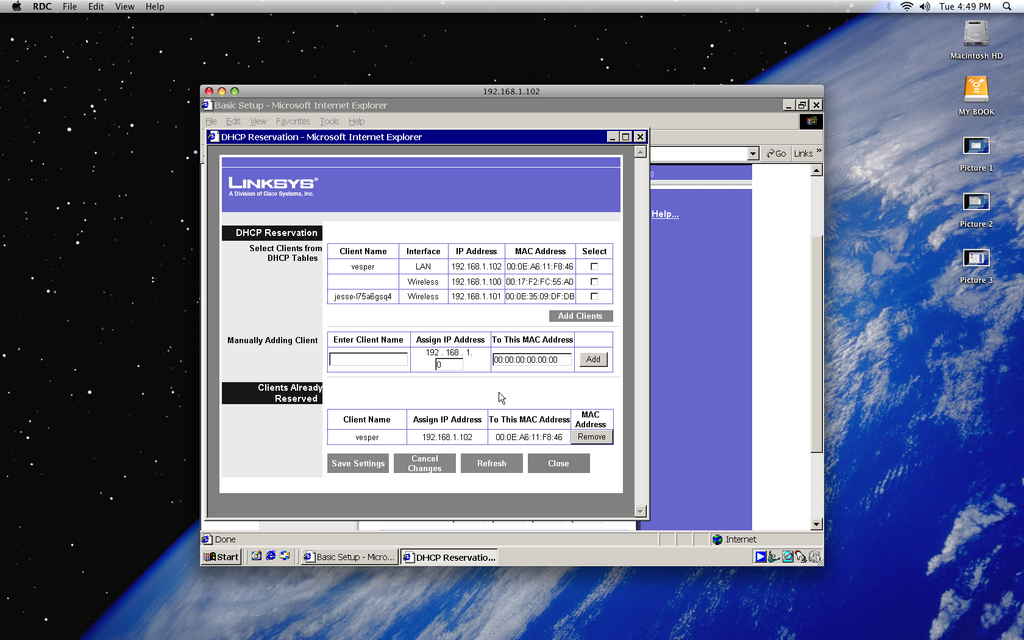Image resolution: width=1024 pixels, height=640 pixels.
Task: Click the Go button in Basic Setup window
Action: [776, 153]
